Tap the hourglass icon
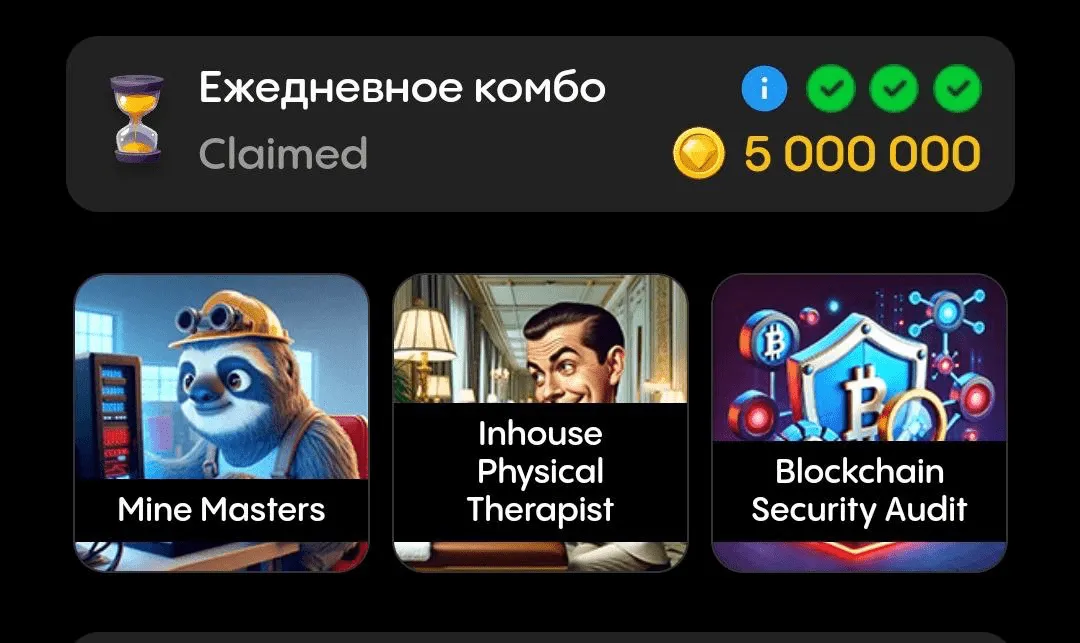 (x=136, y=119)
